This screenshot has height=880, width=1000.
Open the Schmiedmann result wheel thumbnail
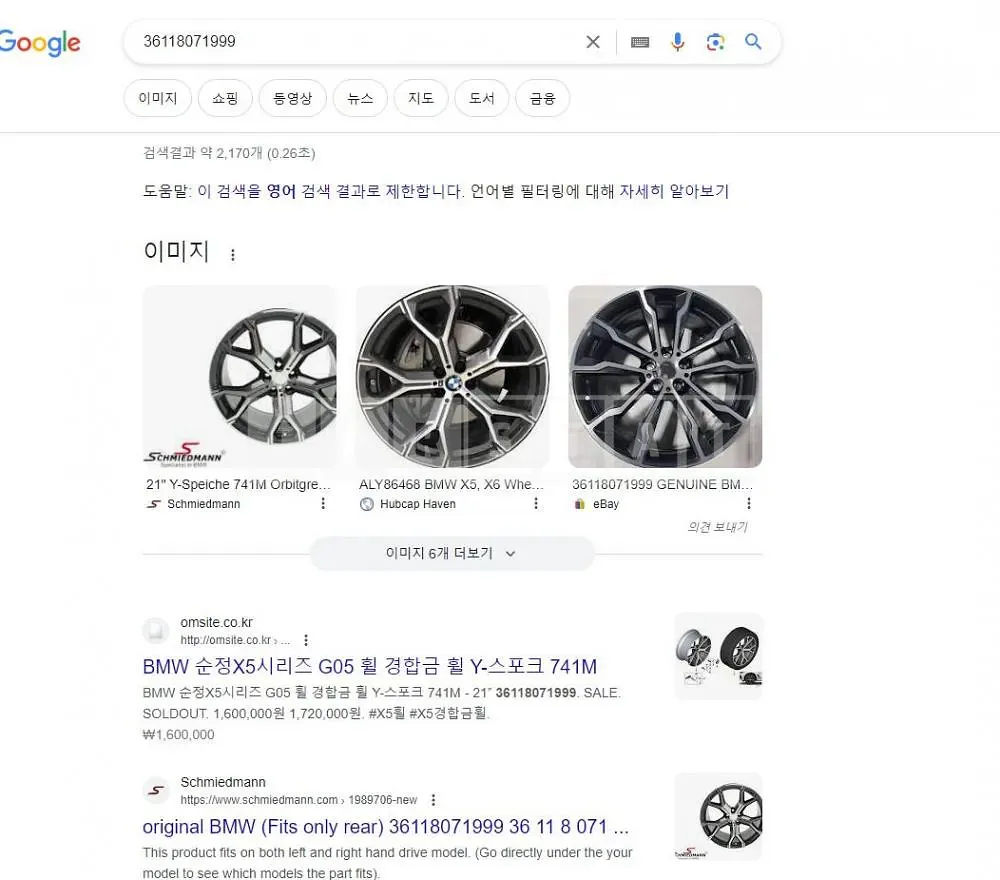[x=718, y=816]
